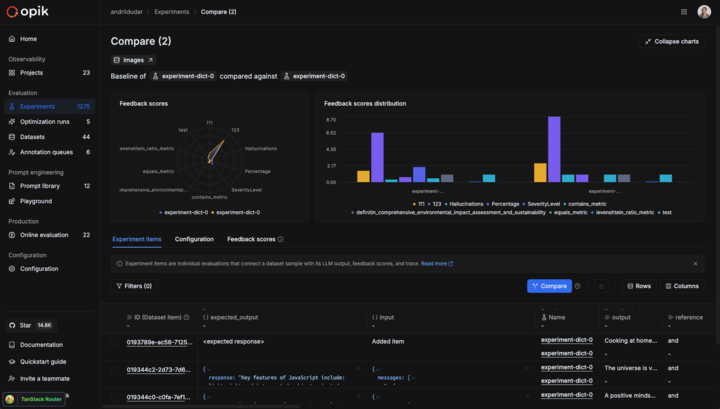Expand the Filters (0) menu
Screen dimensions: 720x409
134,286
